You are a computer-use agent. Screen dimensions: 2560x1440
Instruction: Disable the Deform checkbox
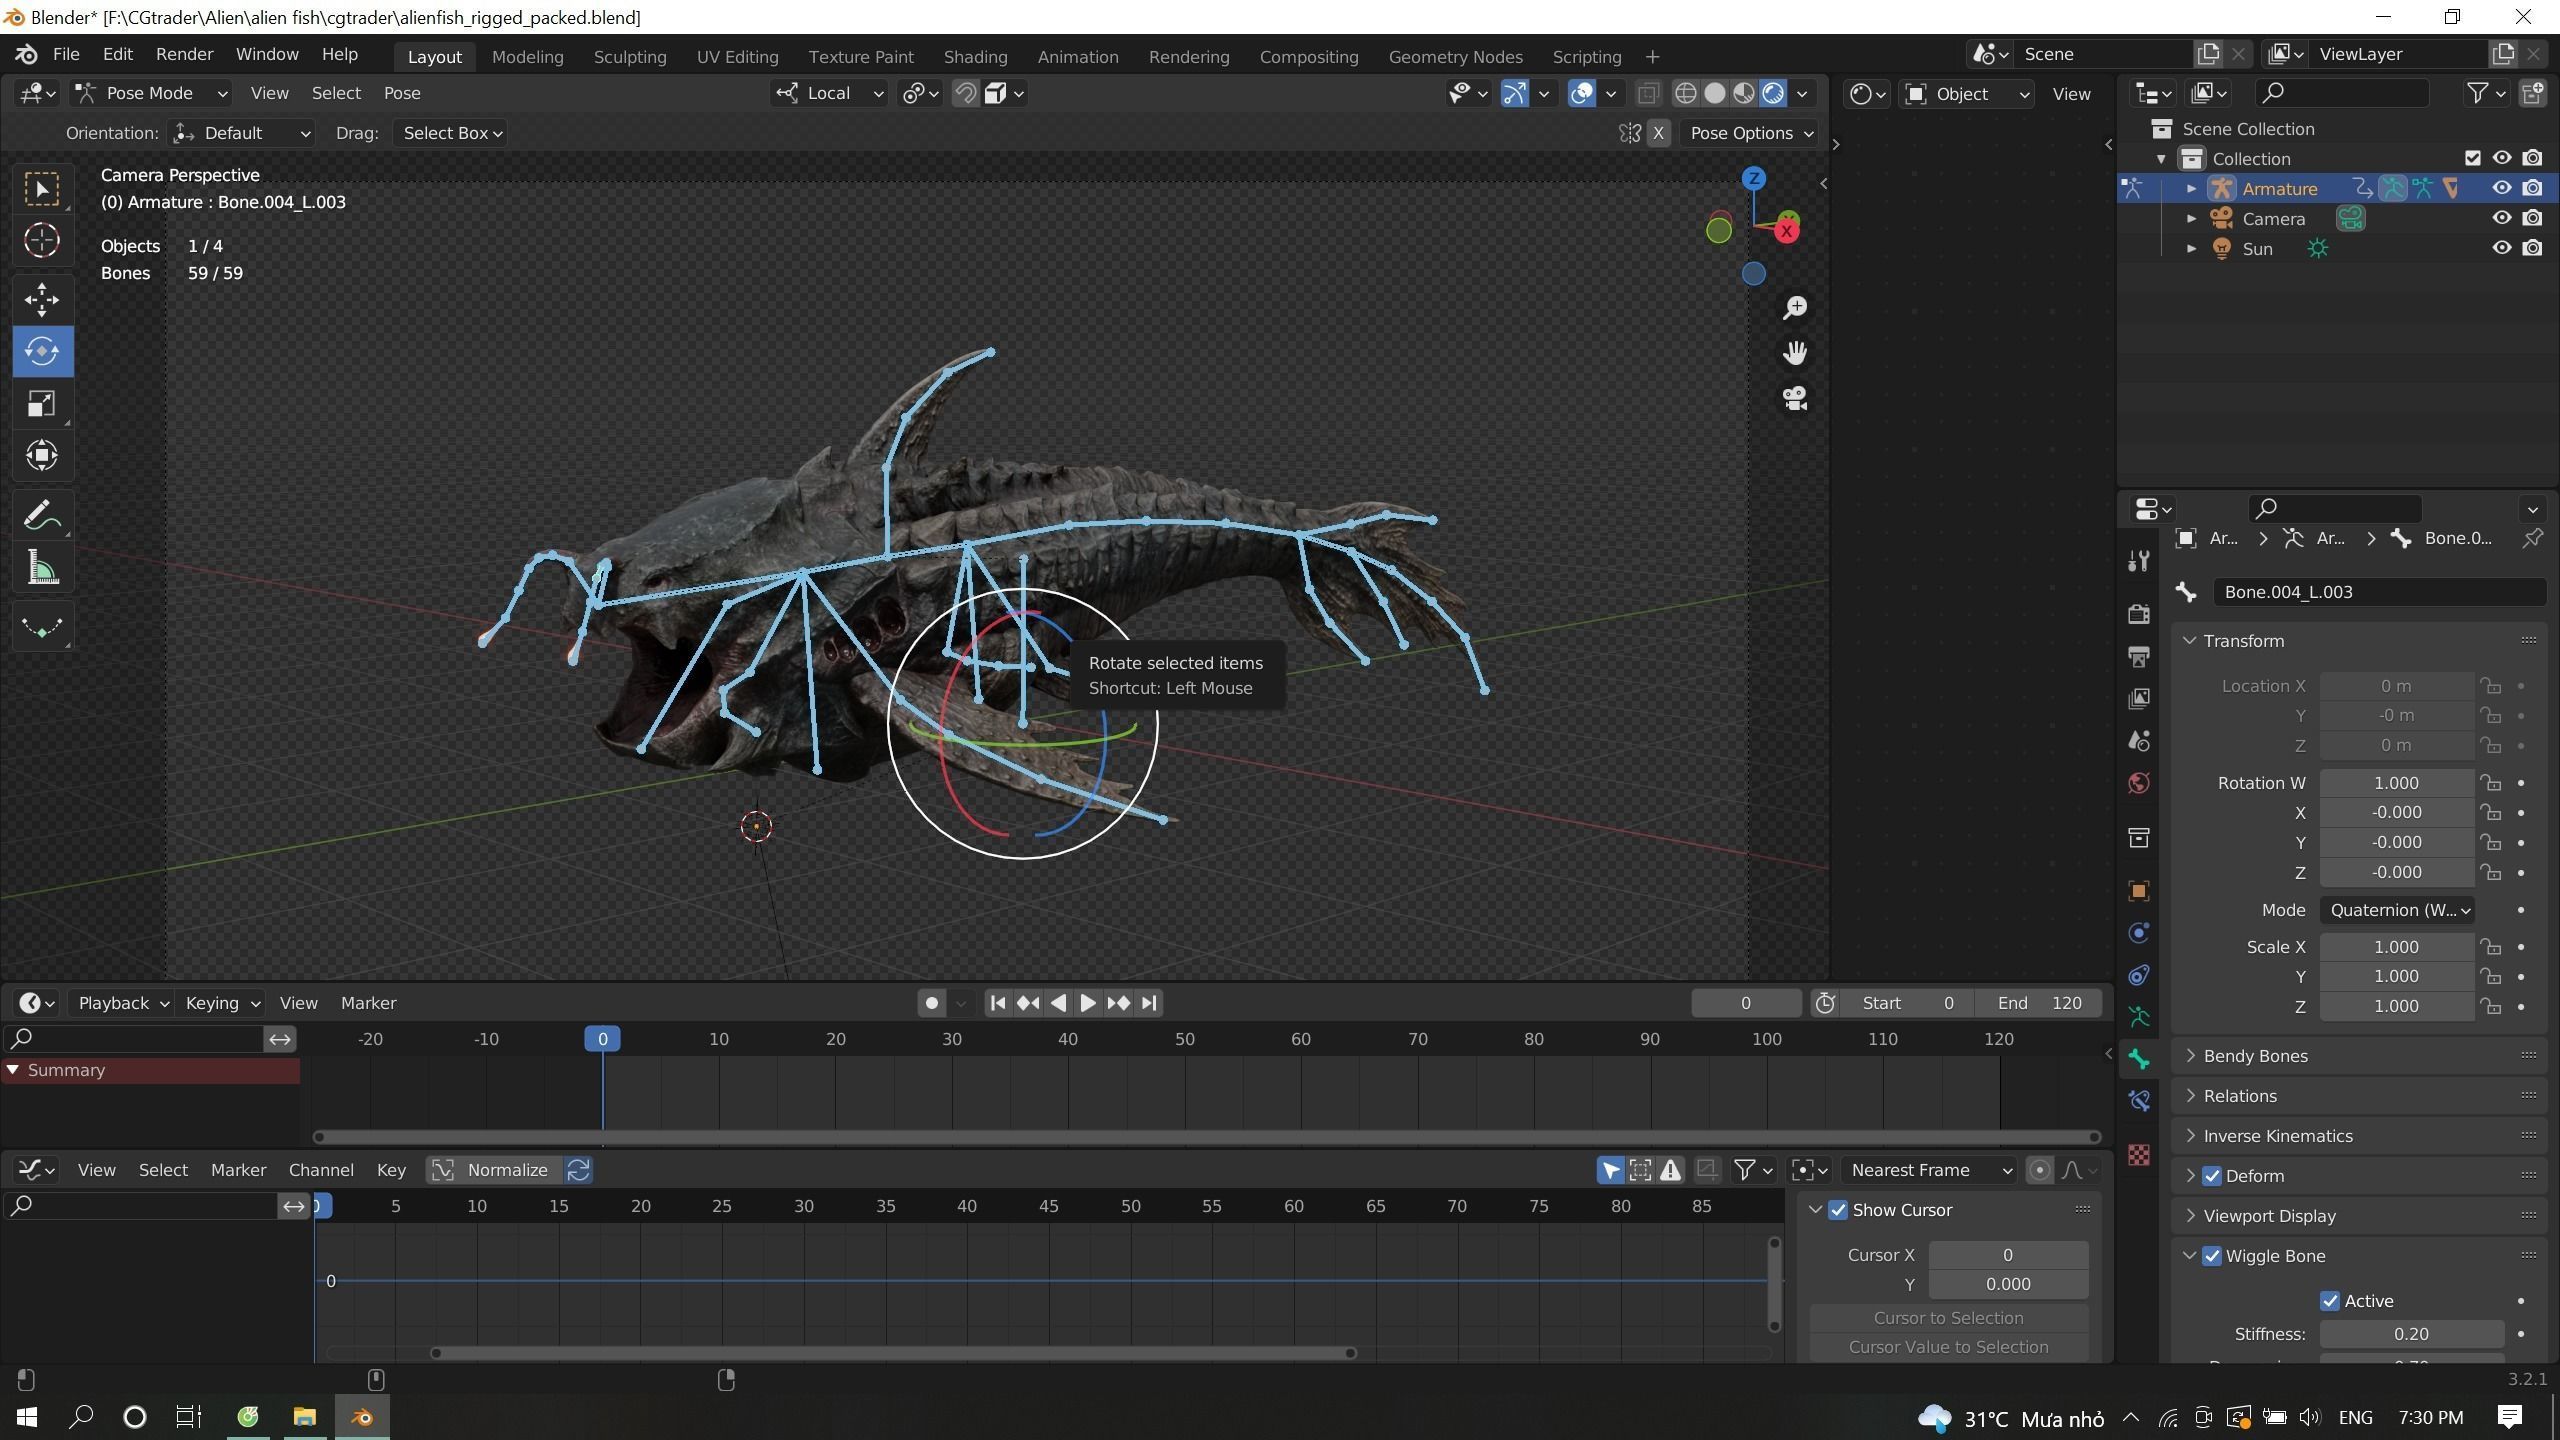pos(2212,1176)
